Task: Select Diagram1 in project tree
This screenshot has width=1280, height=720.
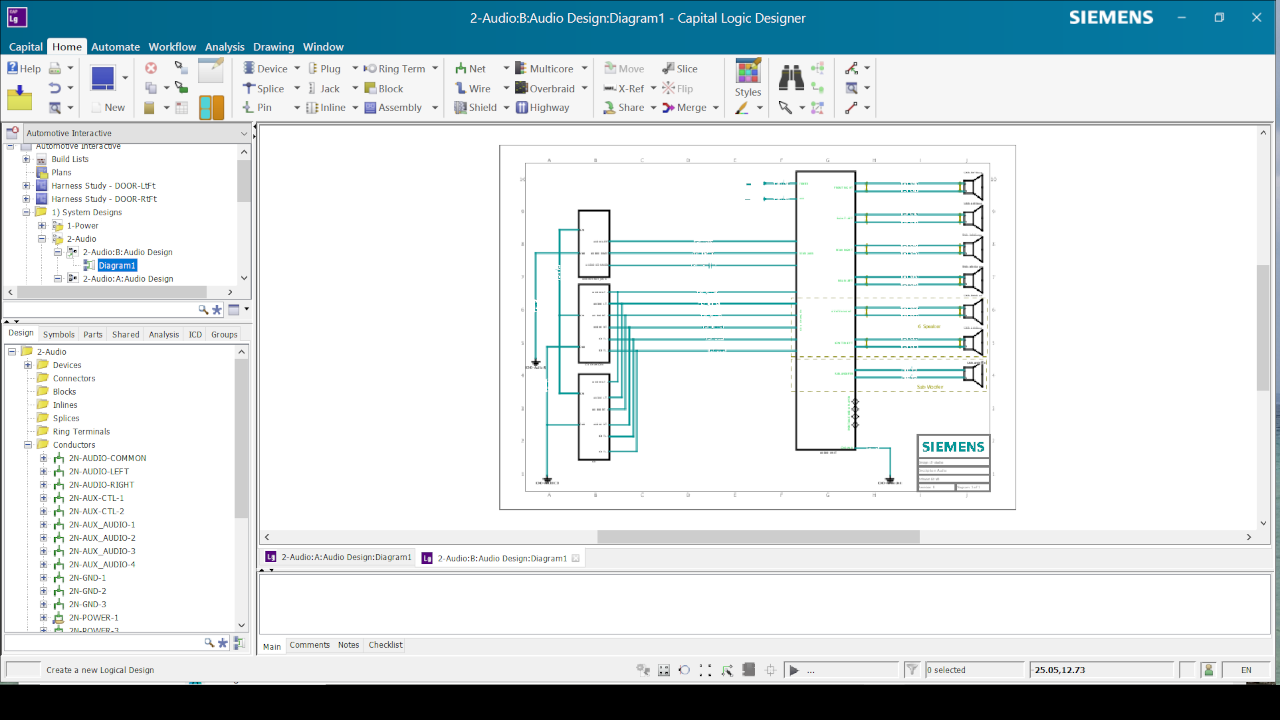Action: (x=117, y=266)
